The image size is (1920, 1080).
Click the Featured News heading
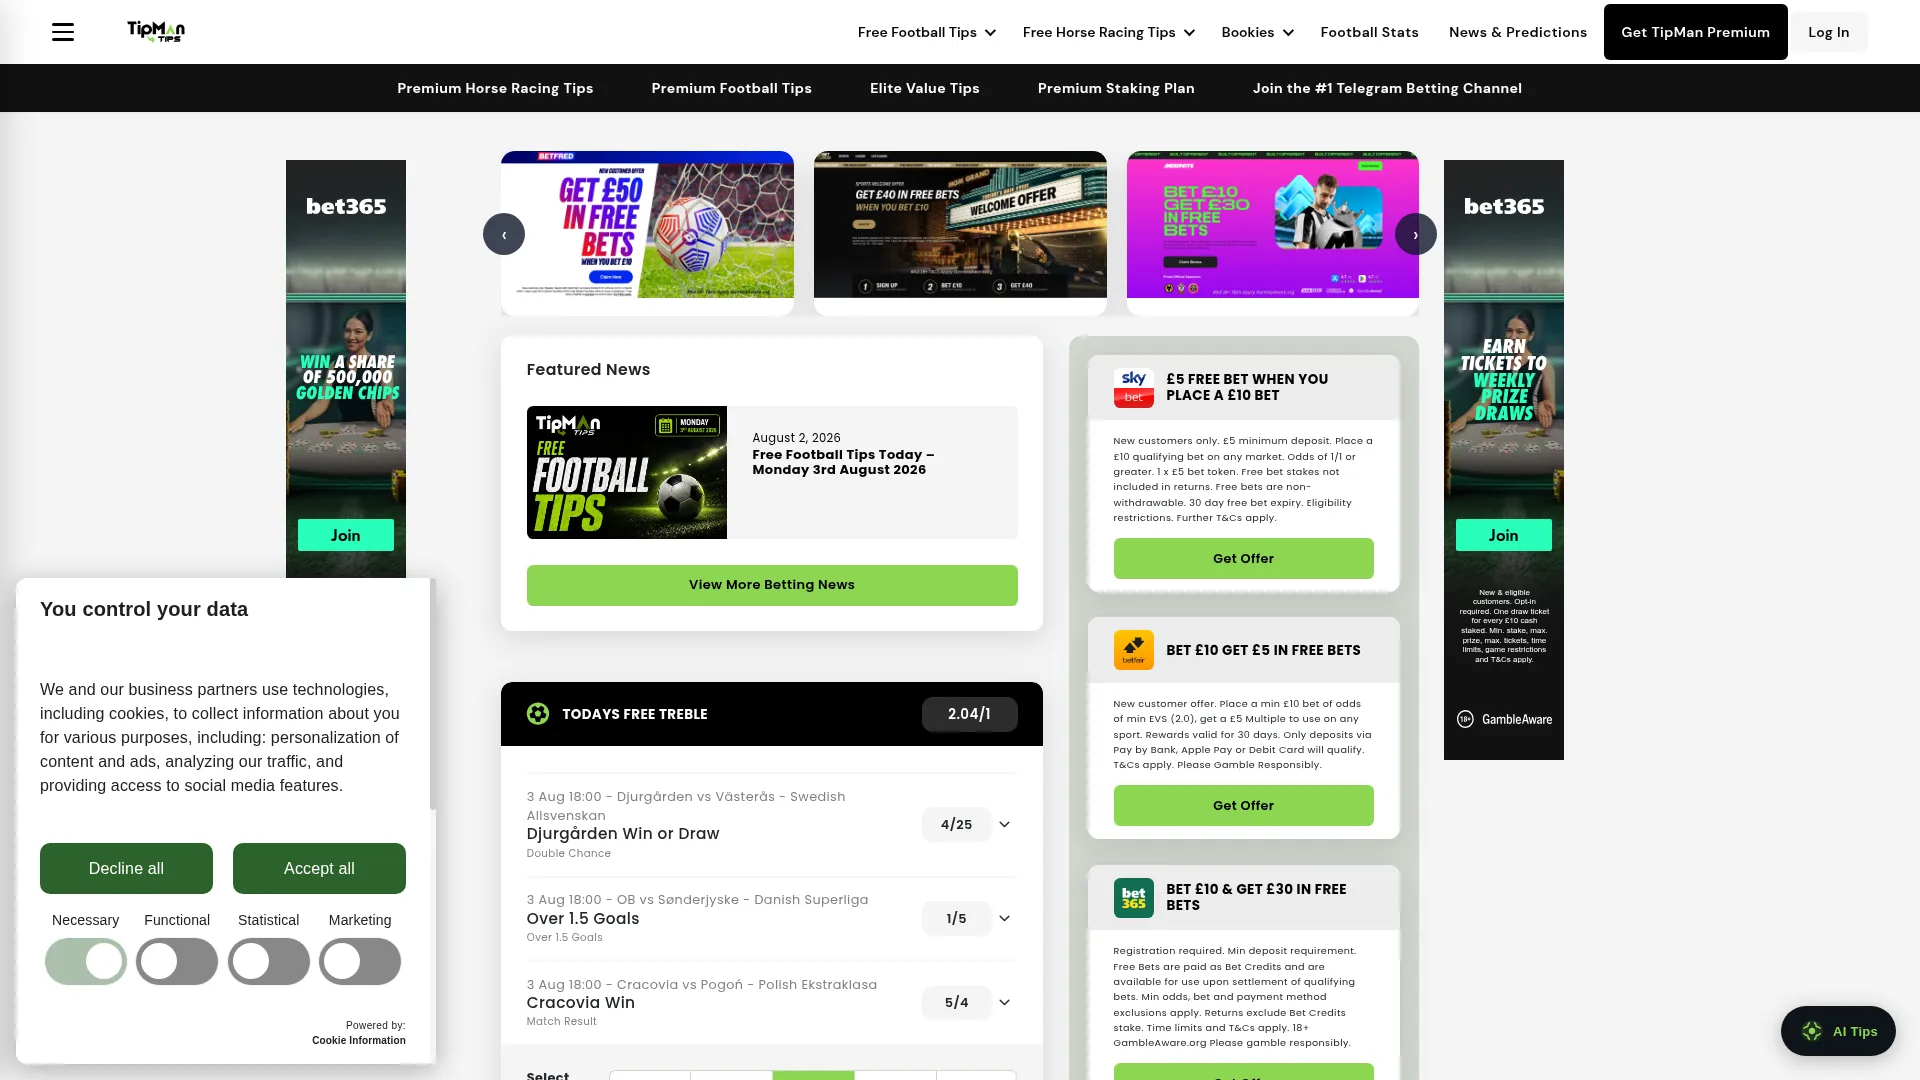pyautogui.click(x=588, y=370)
